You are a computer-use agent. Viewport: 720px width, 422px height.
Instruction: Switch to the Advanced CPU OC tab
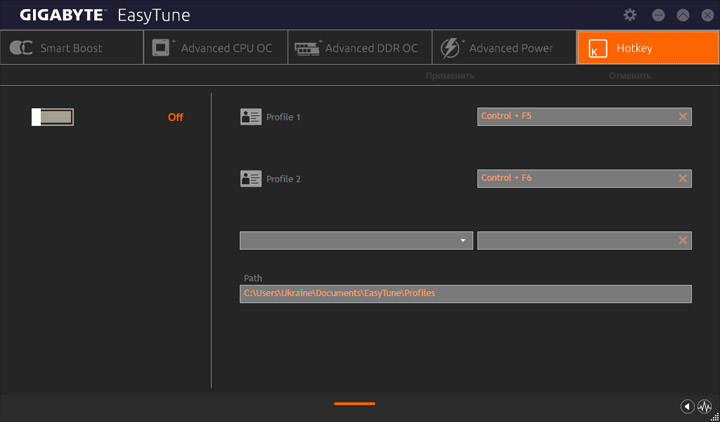[x=216, y=48]
